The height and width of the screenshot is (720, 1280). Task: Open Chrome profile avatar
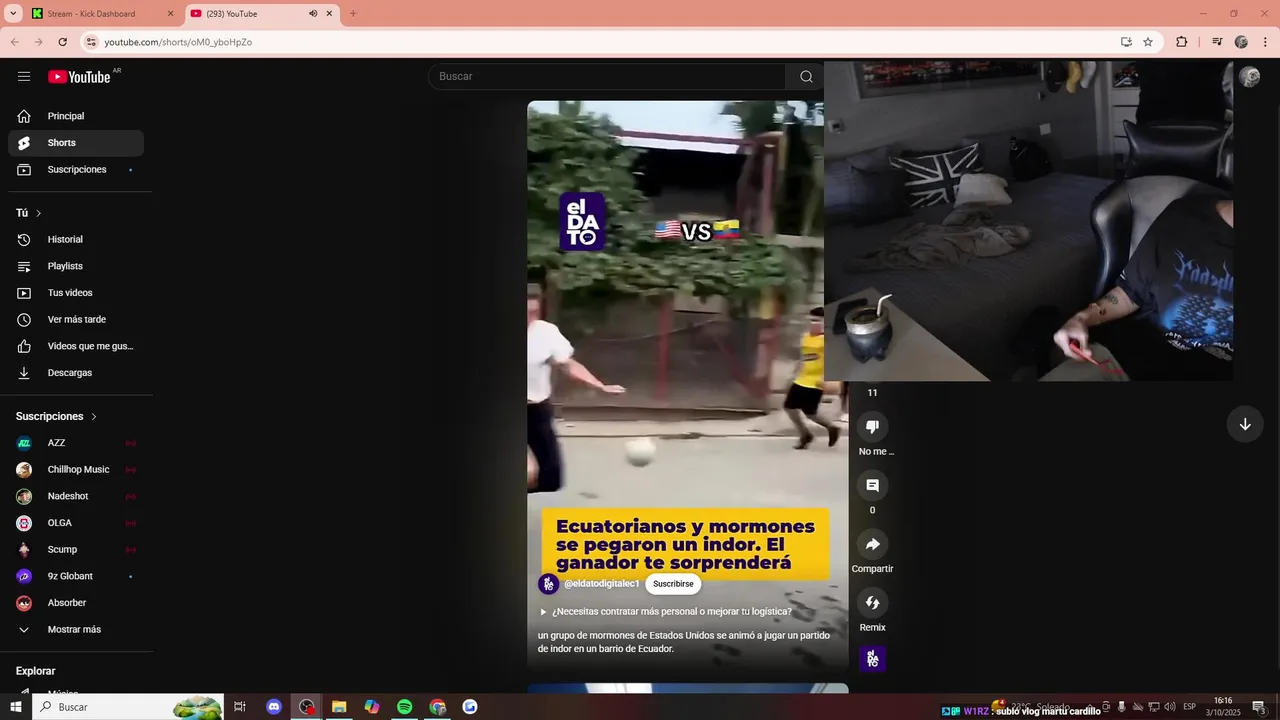point(1241,42)
